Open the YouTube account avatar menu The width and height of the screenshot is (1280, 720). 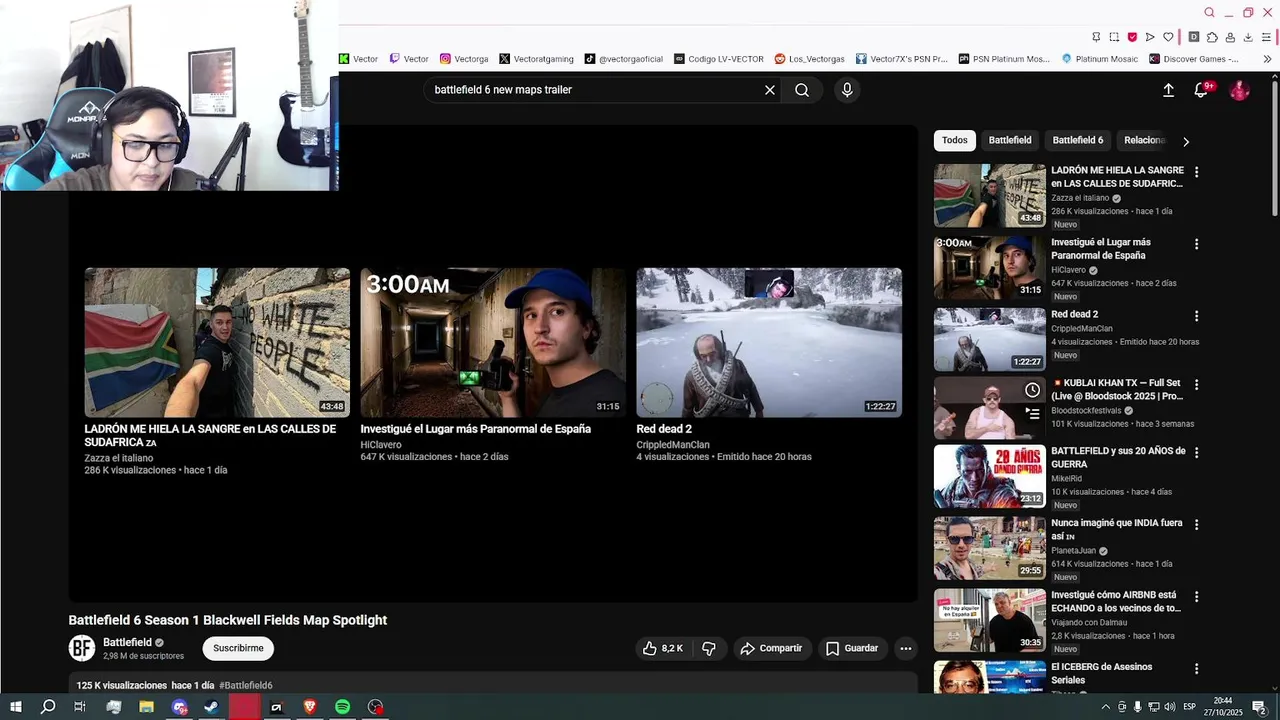[1240, 90]
